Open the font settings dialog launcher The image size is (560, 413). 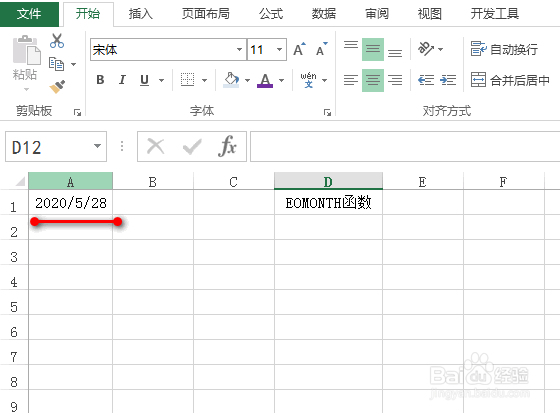pyautogui.click(x=327, y=113)
